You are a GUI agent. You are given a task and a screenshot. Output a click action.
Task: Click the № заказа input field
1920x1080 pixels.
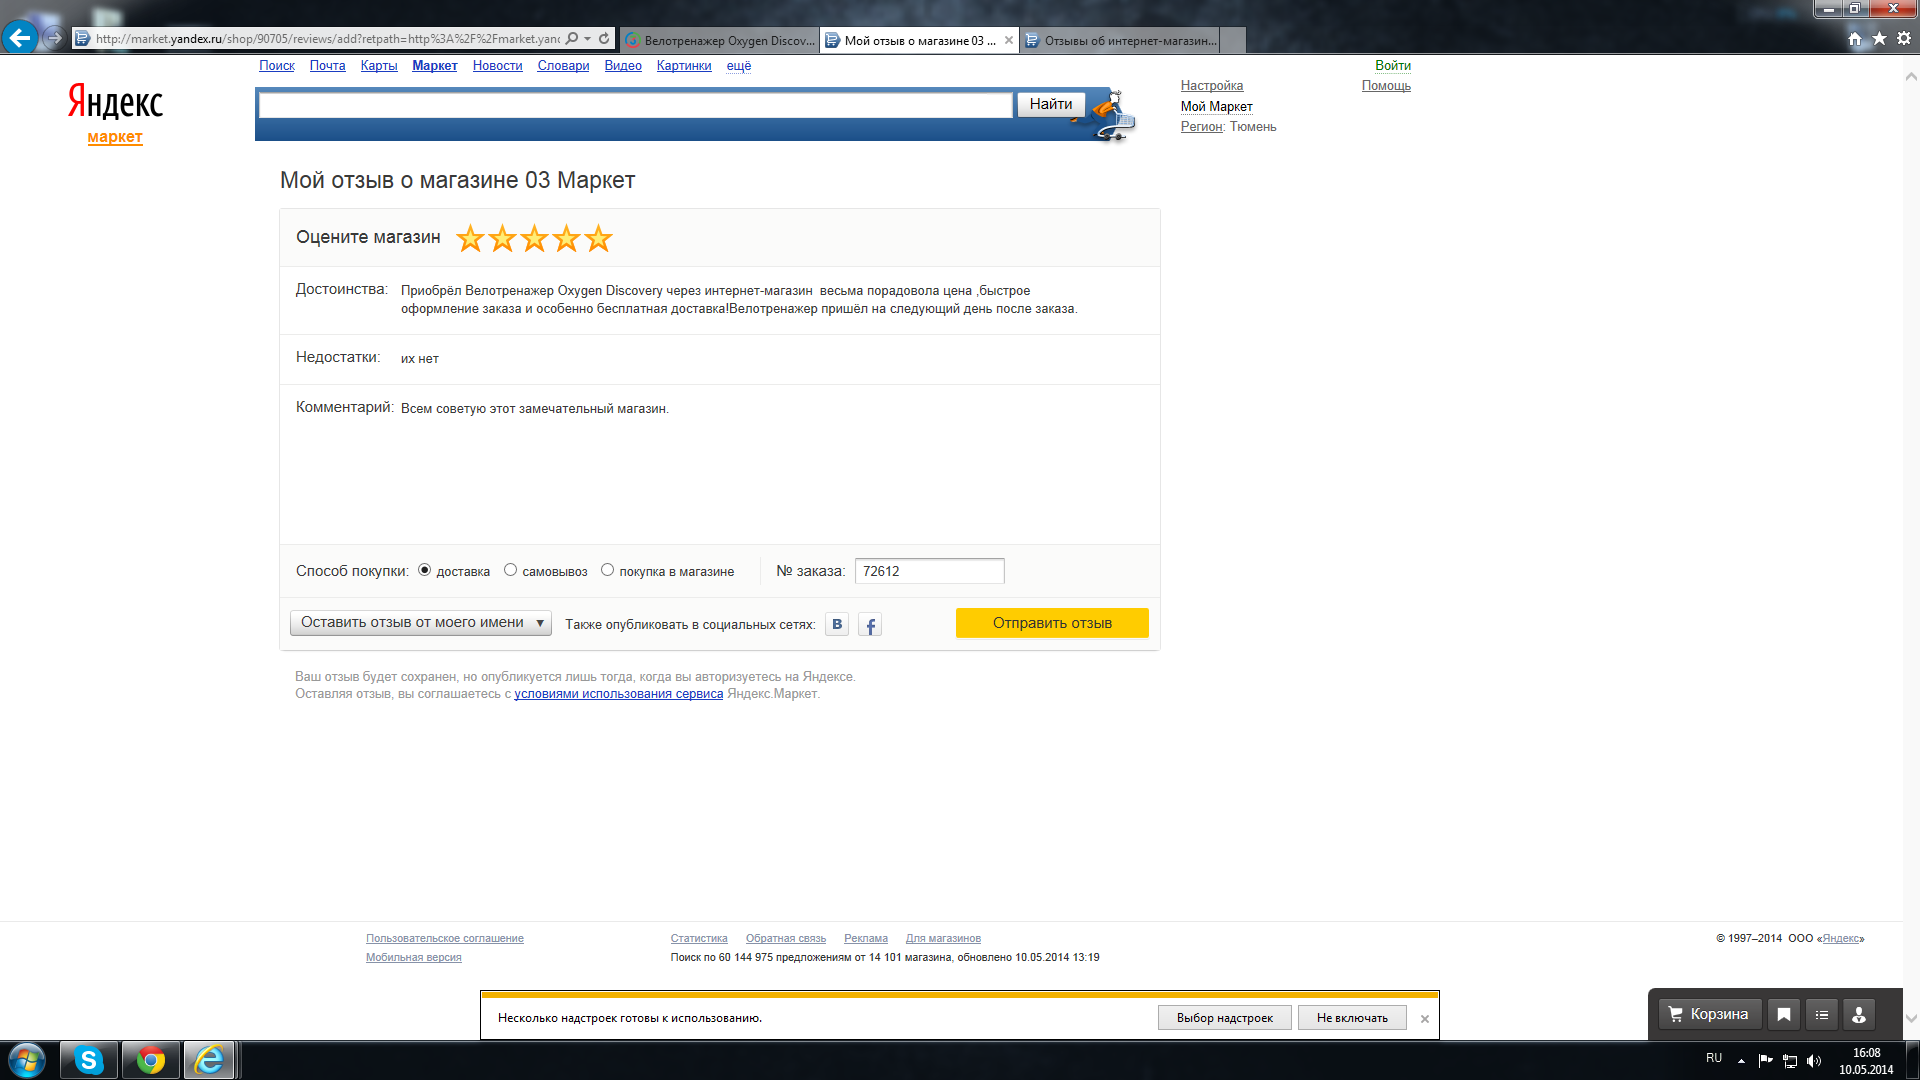[930, 571]
